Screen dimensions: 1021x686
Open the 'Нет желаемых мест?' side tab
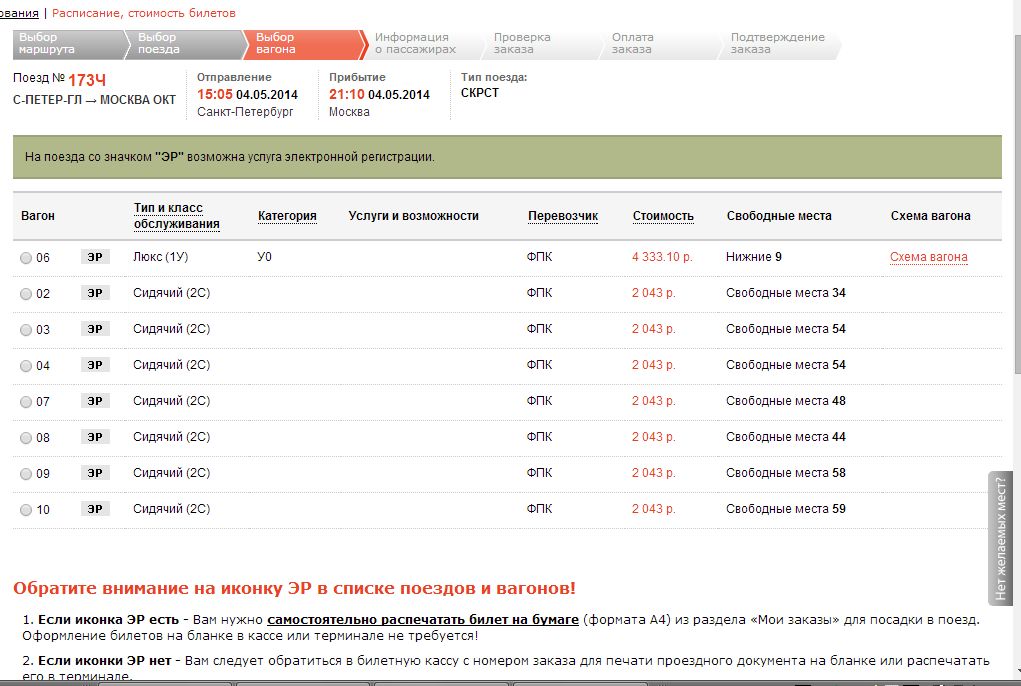pyautogui.click(x=1003, y=538)
